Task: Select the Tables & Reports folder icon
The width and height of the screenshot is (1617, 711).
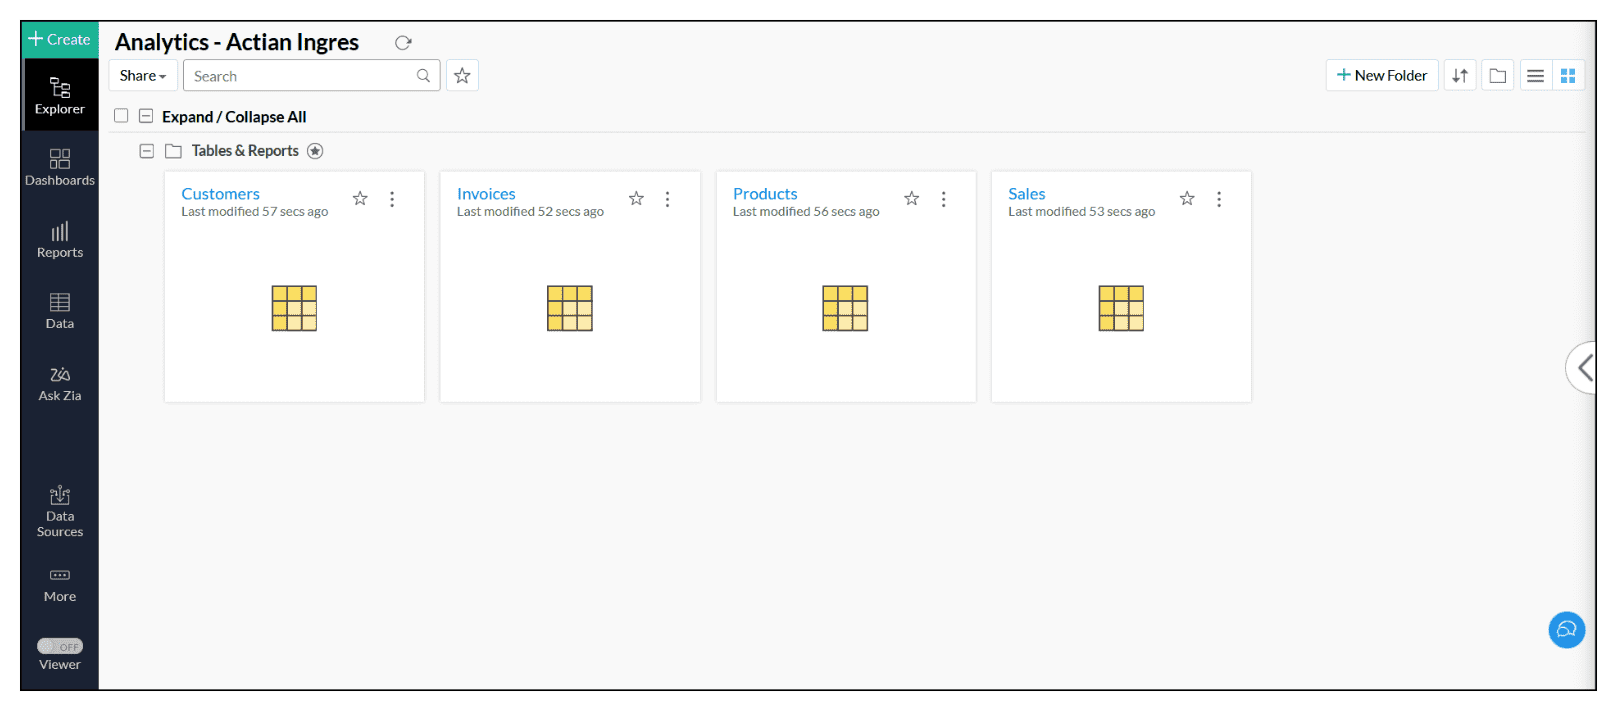Action: (173, 151)
